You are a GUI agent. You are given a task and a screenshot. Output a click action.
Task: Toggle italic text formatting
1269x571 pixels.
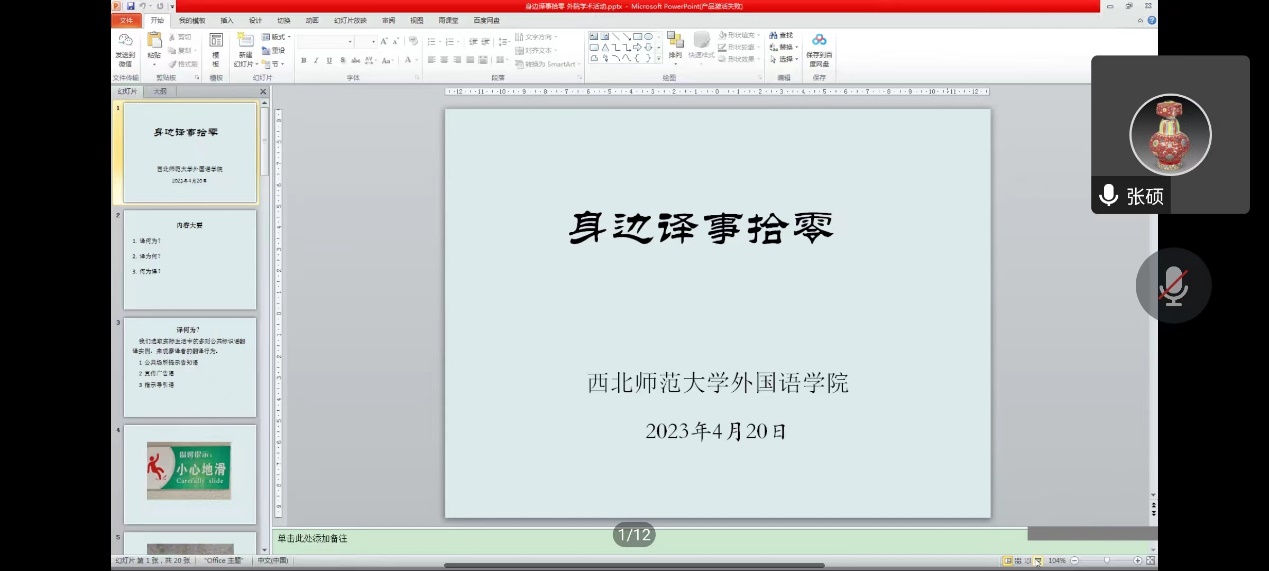pyautogui.click(x=316, y=61)
